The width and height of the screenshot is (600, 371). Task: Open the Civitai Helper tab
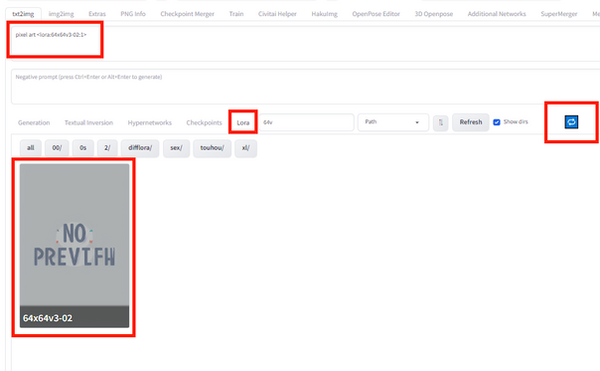(277, 14)
